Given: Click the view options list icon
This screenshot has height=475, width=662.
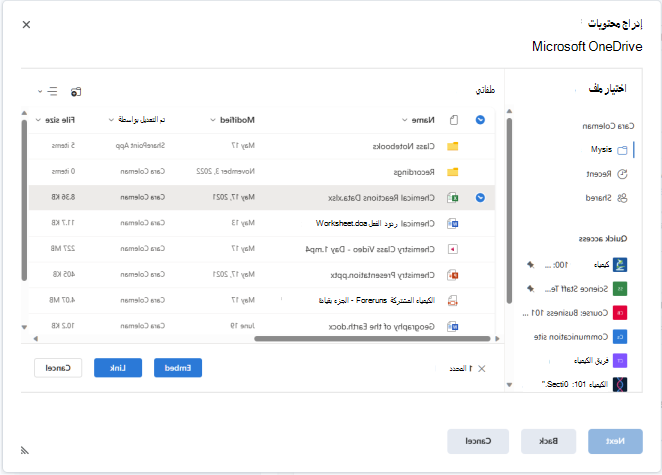Looking at the screenshot, I should (52, 91).
